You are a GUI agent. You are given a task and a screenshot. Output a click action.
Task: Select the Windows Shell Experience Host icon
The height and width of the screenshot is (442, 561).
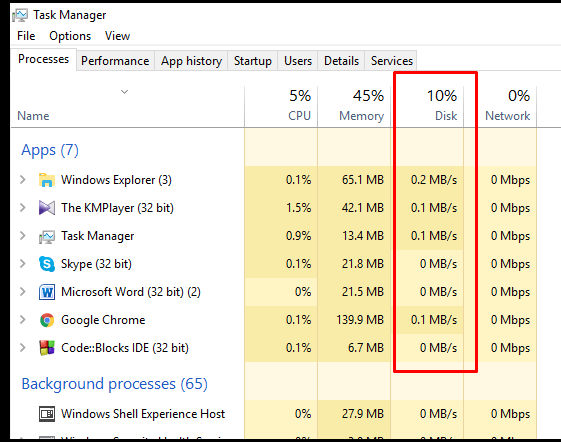coord(47,414)
